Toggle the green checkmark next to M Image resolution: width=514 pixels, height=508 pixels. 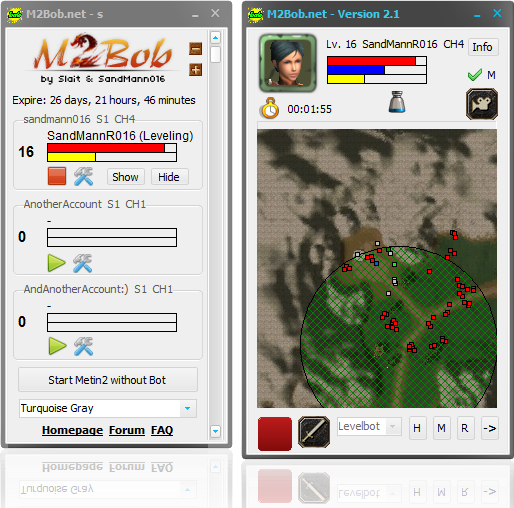[475, 75]
